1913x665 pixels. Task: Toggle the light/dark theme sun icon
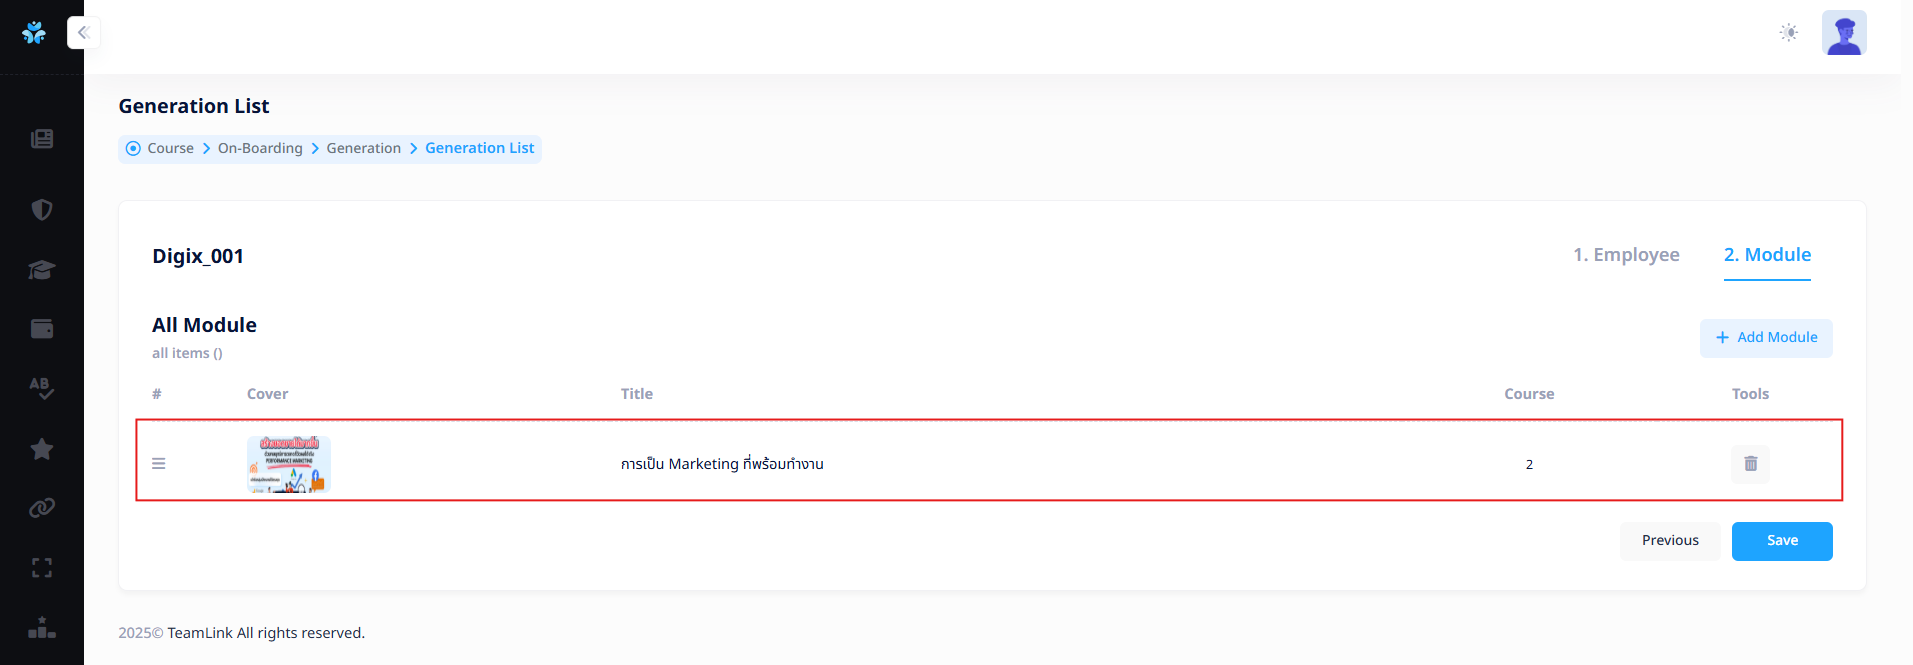pyautogui.click(x=1789, y=33)
